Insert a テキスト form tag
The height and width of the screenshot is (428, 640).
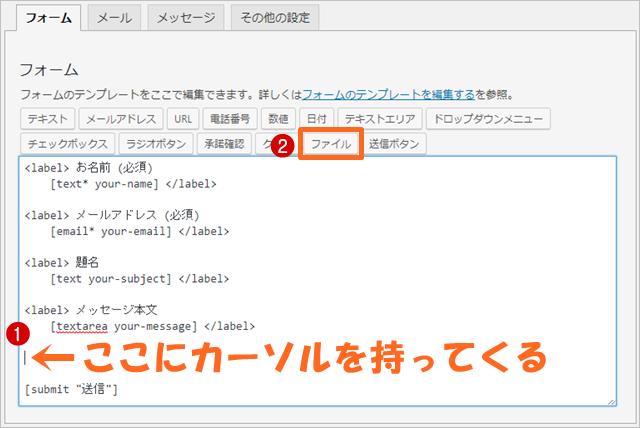(48, 119)
